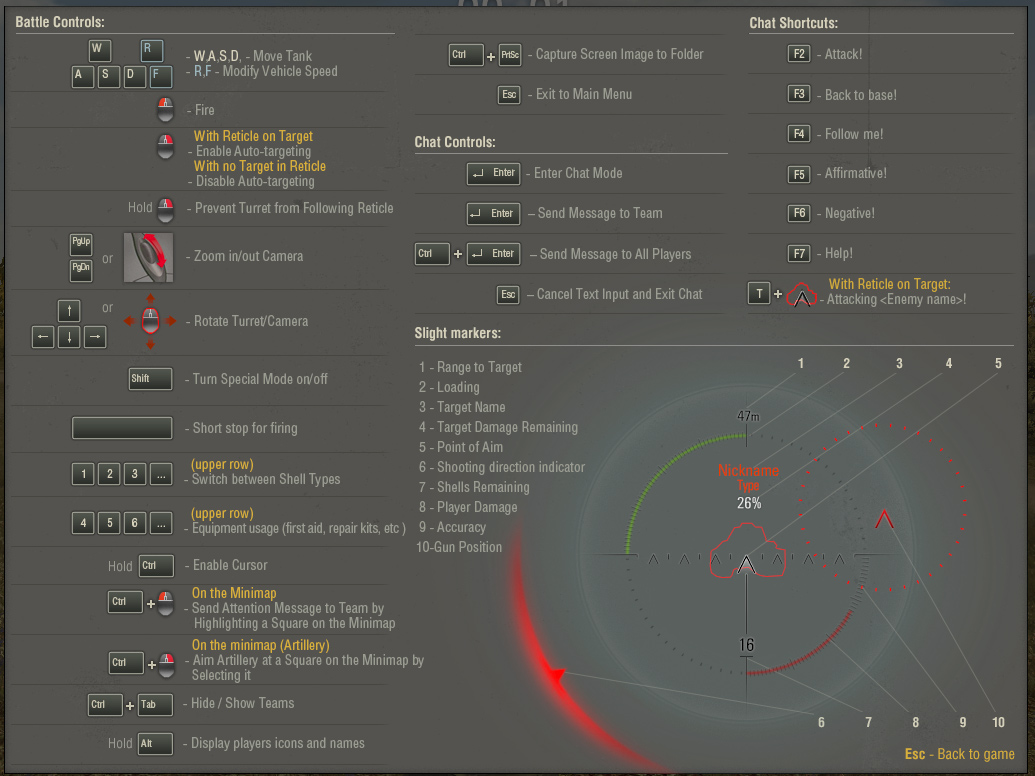Image resolution: width=1035 pixels, height=776 pixels.
Task: Click the F7 Help key
Action: [799, 253]
